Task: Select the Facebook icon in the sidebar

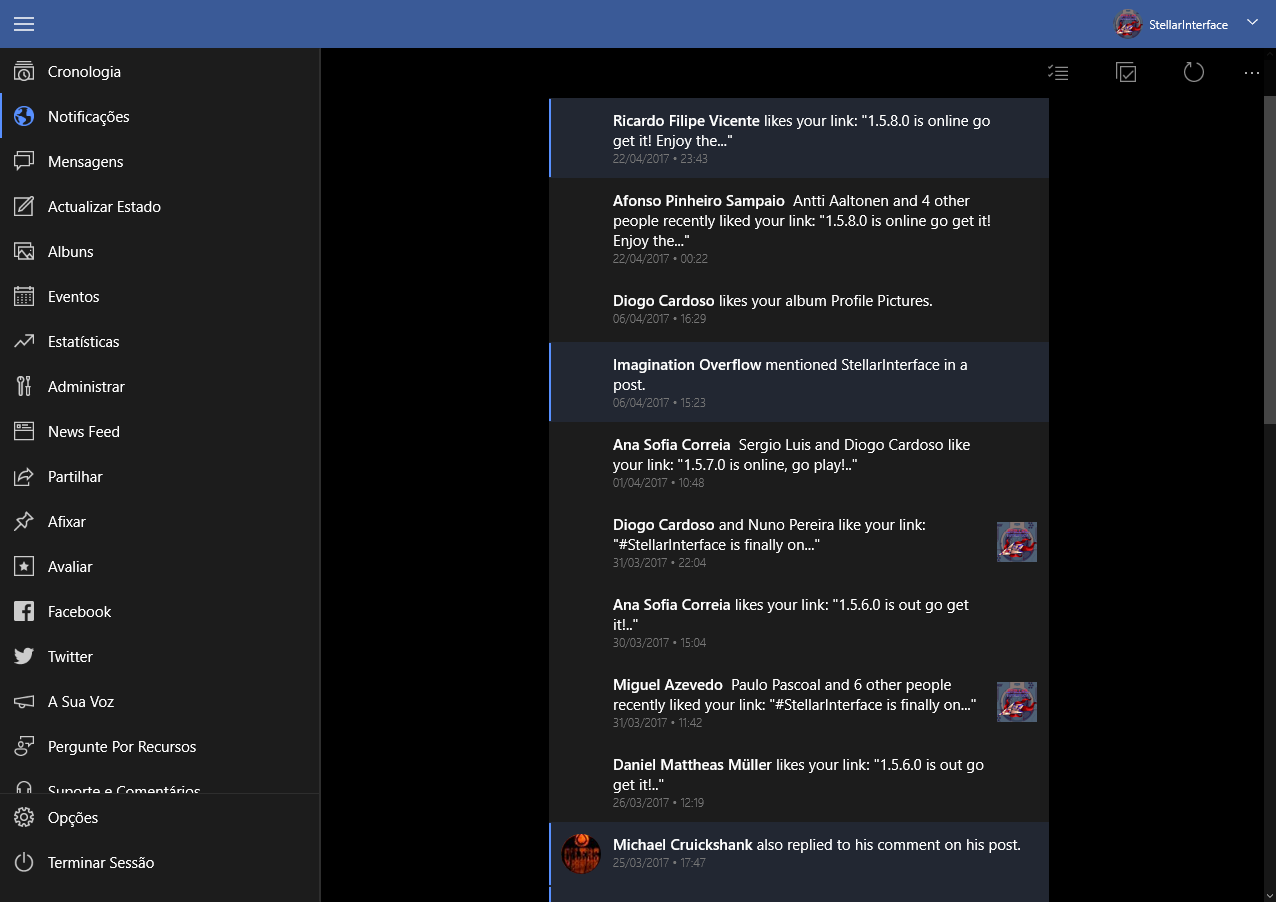Action: [23, 611]
